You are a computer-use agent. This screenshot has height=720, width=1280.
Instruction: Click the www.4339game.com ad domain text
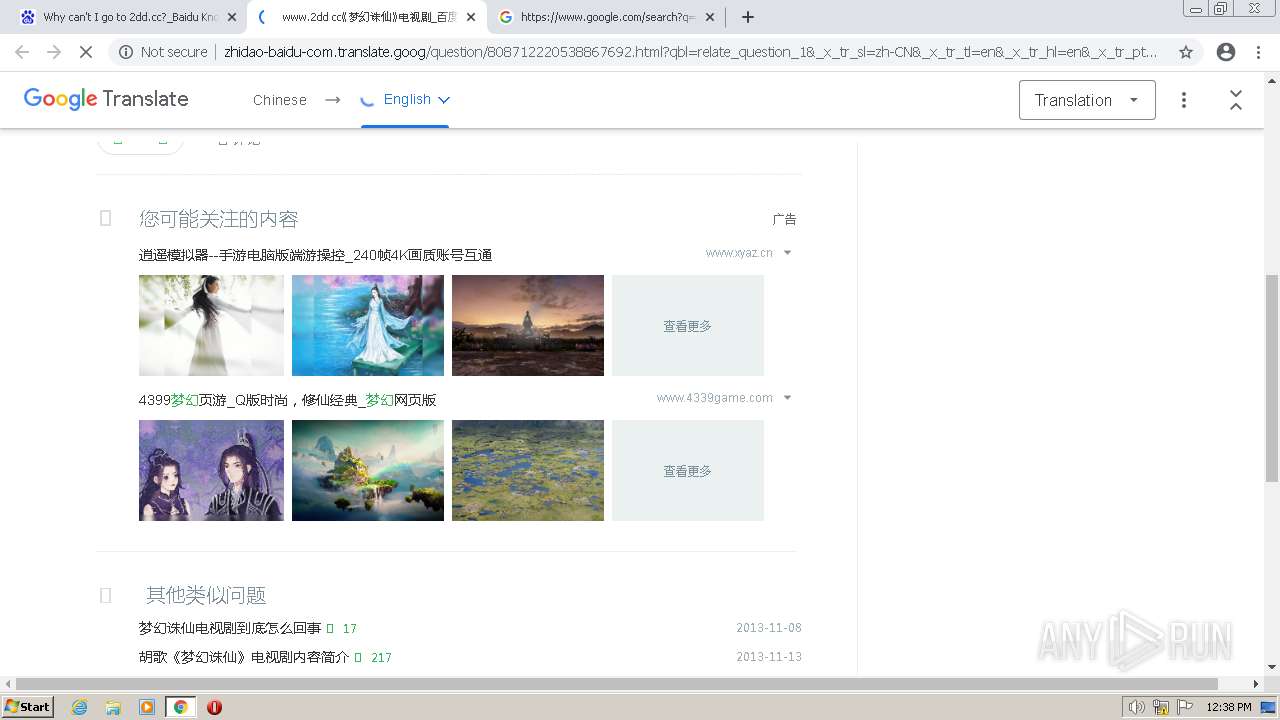[715, 398]
